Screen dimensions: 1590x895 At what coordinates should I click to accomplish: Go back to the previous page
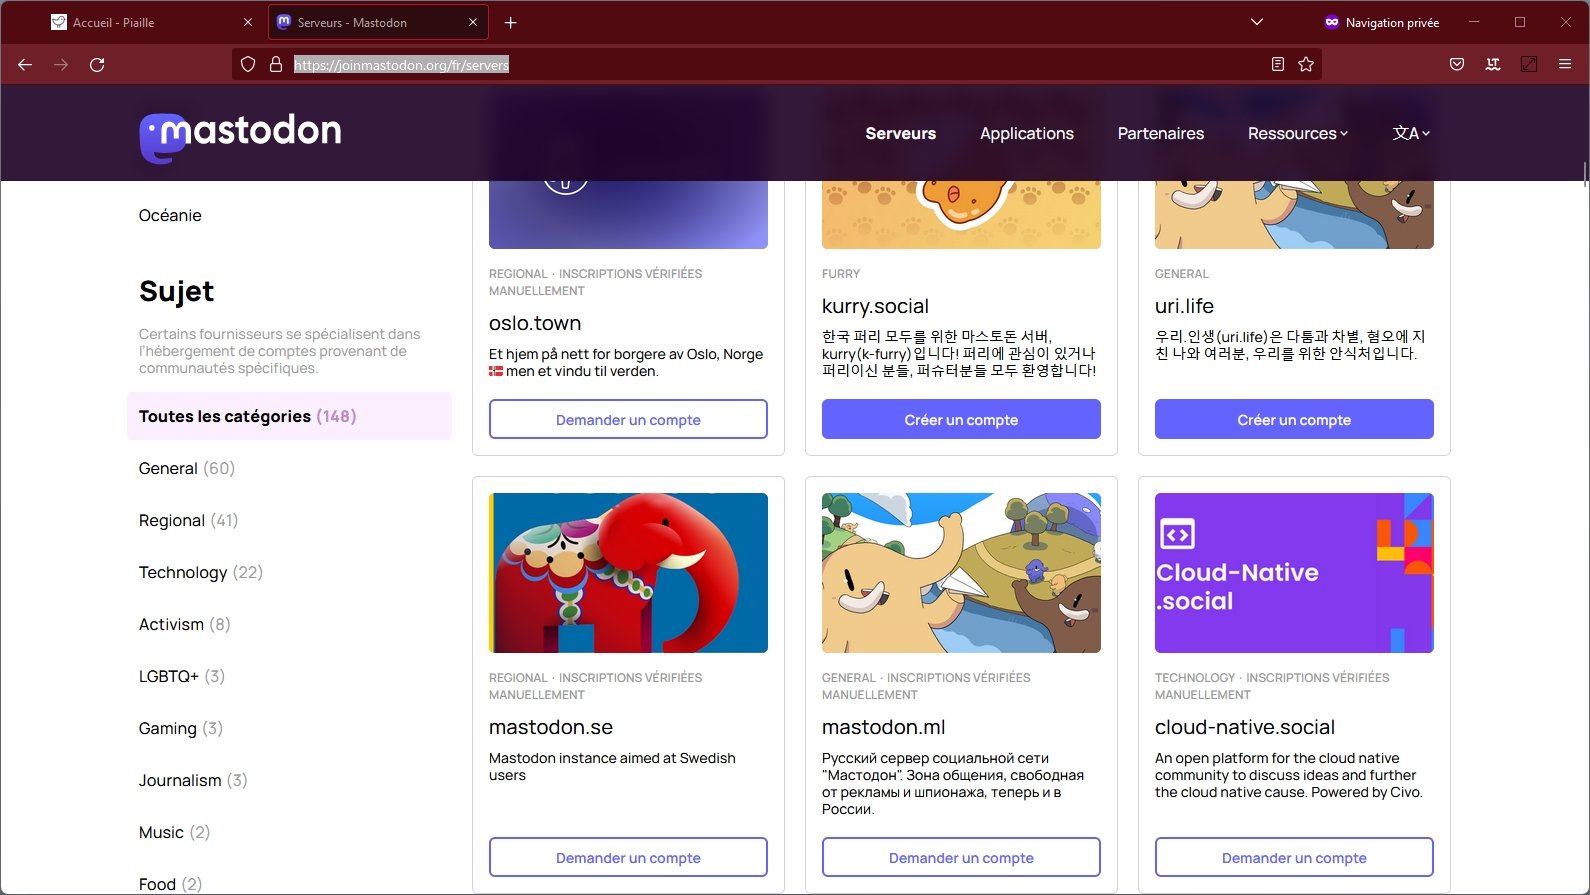click(x=25, y=65)
